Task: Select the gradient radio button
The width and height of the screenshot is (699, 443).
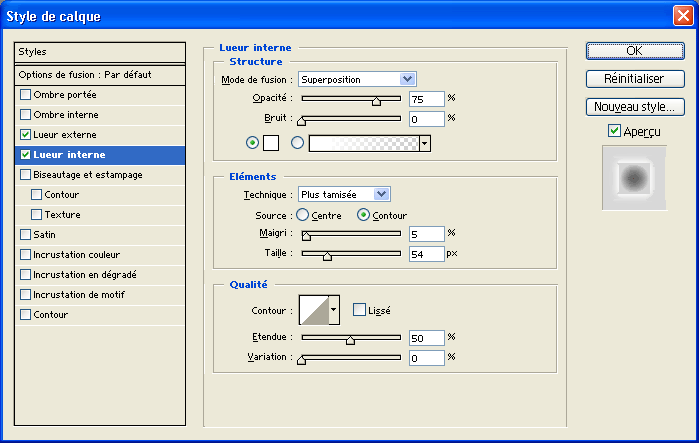Action: coord(297,143)
